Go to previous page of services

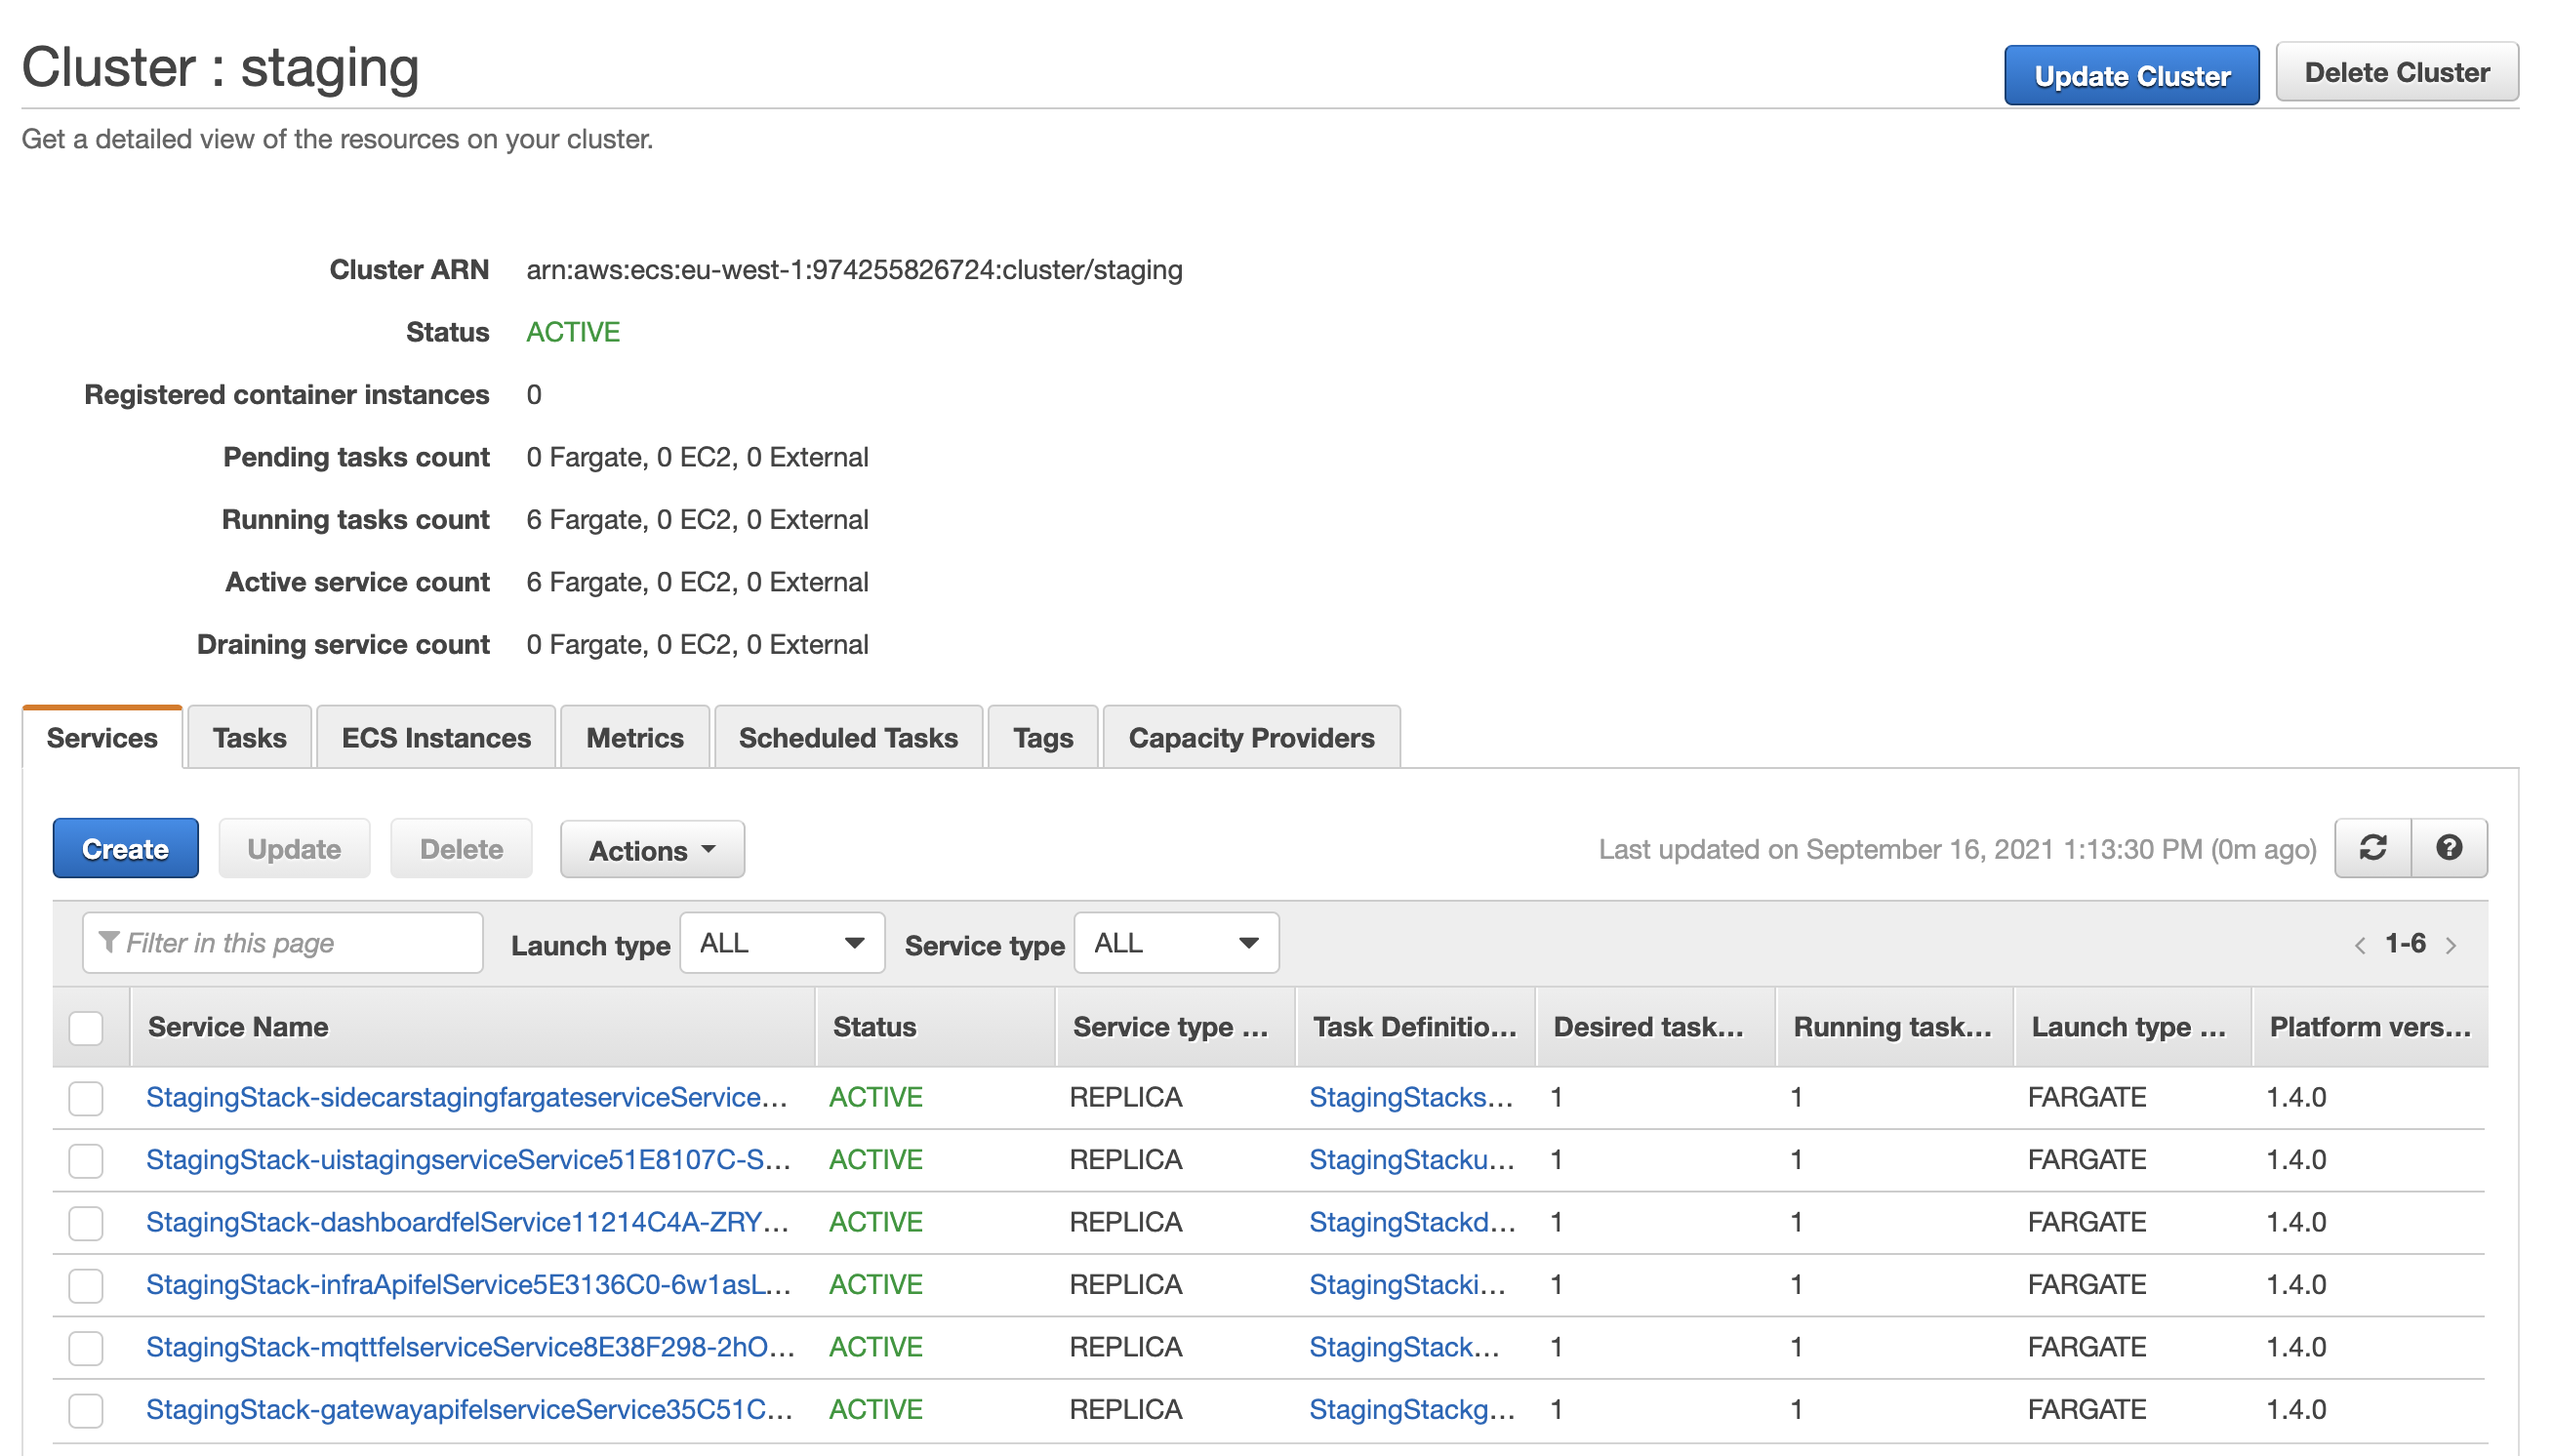tap(2360, 945)
